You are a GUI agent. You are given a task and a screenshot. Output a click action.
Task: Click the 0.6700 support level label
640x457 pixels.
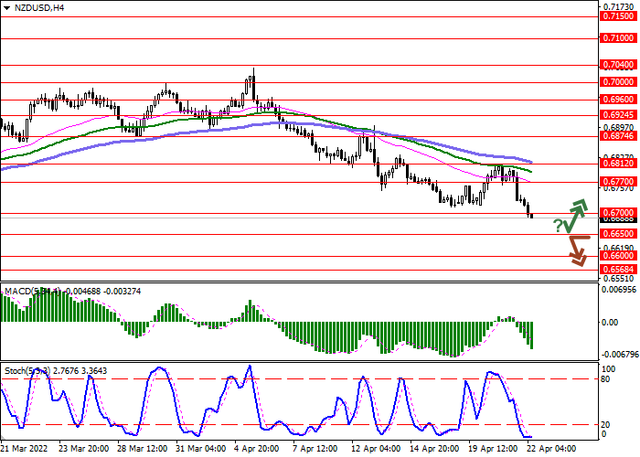click(x=615, y=213)
